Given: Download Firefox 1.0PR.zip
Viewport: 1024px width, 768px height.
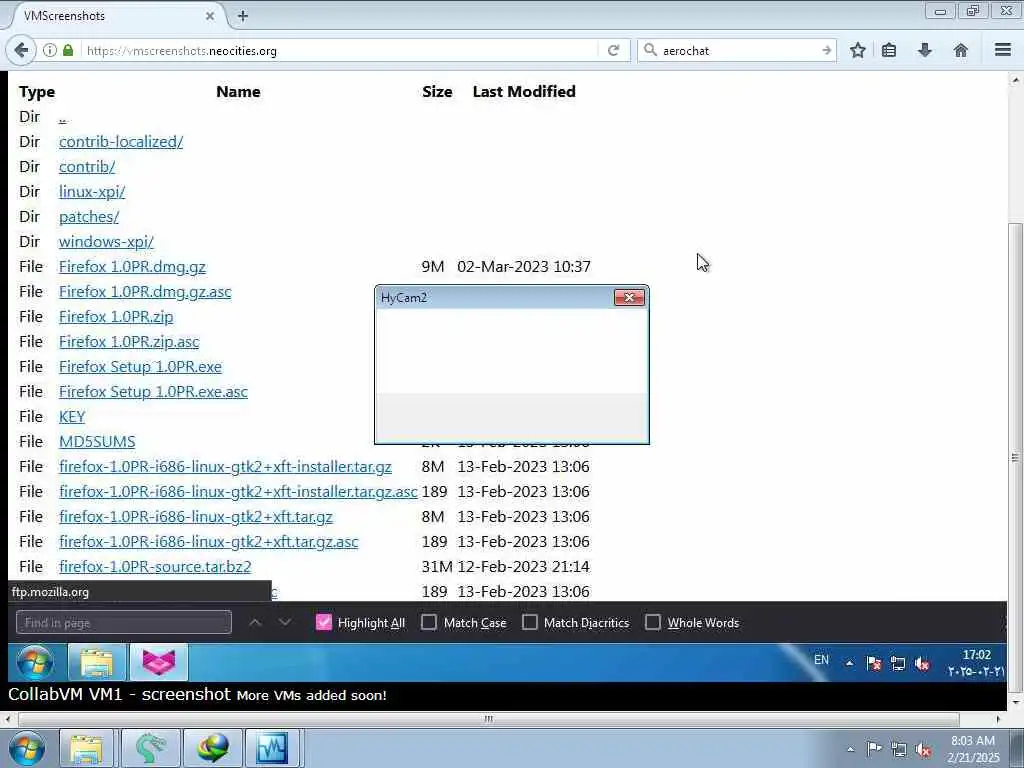Looking at the screenshot, I should pyautogui.click(x=116, y=317).
